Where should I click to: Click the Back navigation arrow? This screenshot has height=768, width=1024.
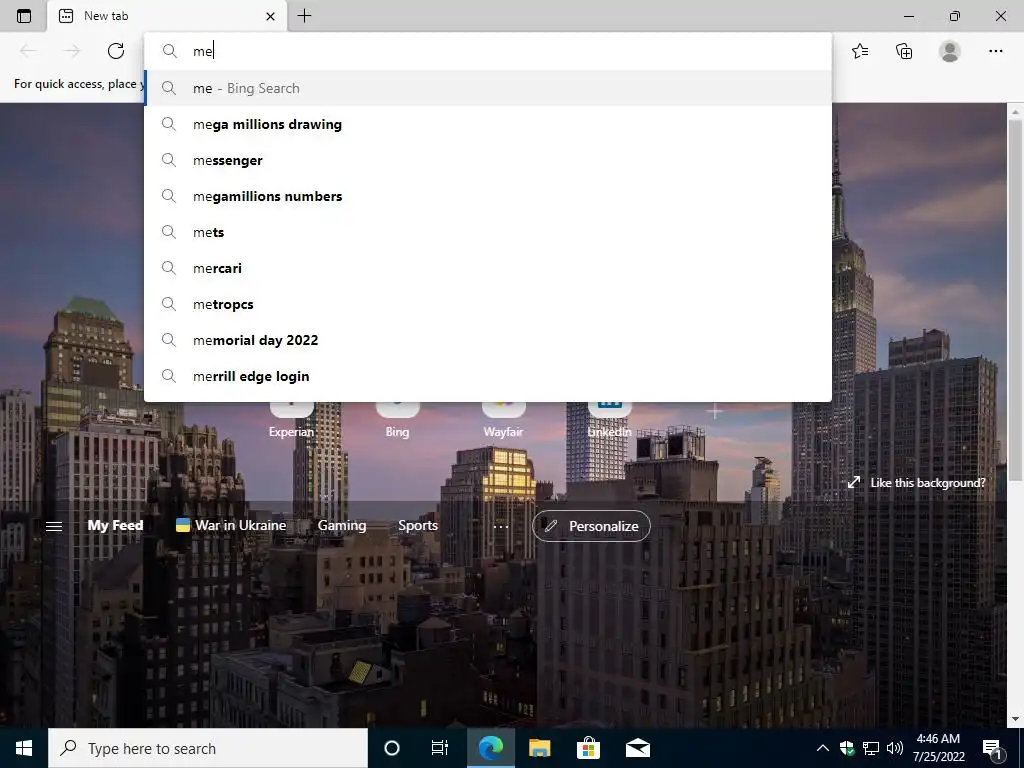coord(28,51)
